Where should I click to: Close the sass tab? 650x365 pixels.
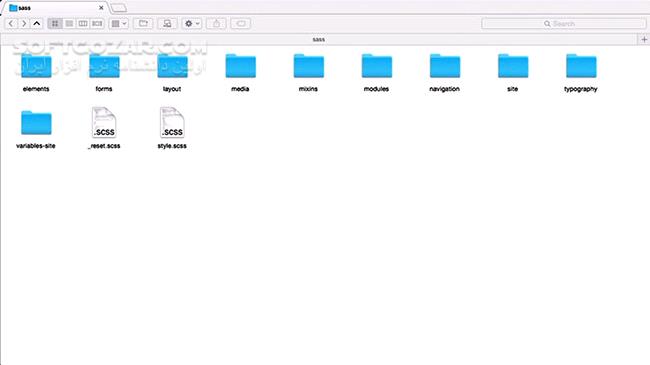coord(101,8)
